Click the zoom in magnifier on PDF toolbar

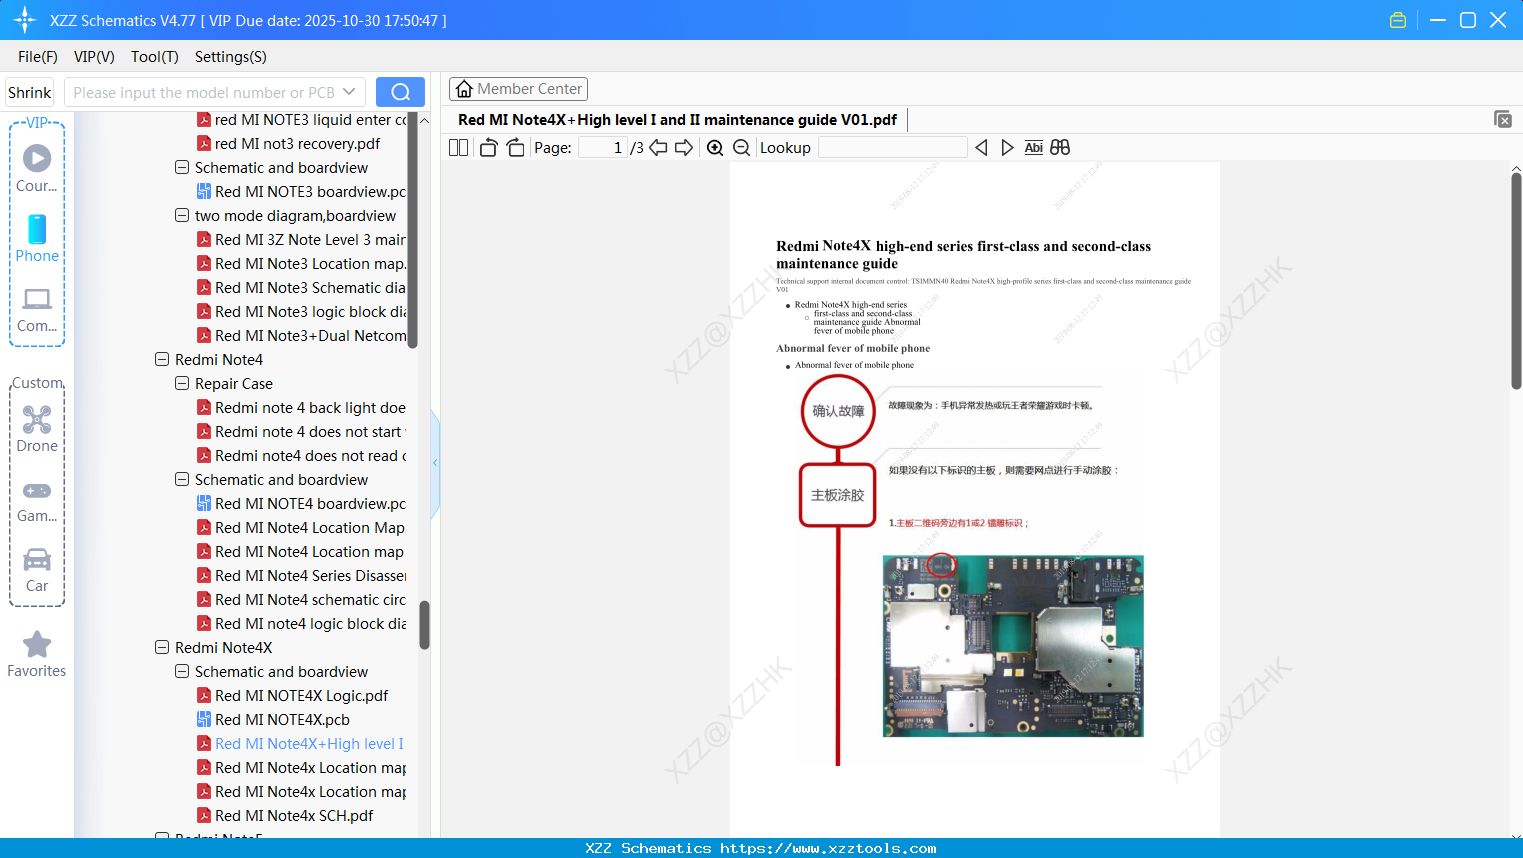(715, 147)
